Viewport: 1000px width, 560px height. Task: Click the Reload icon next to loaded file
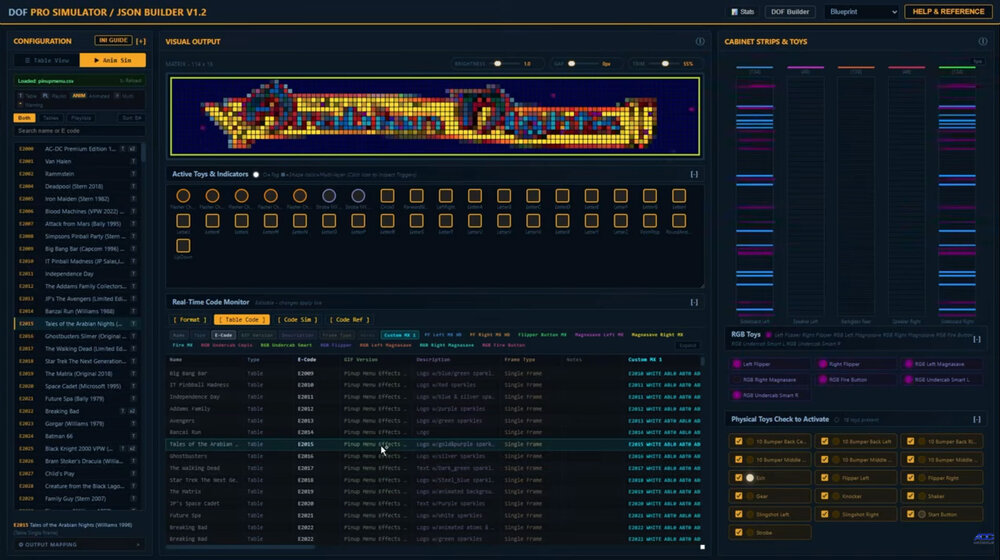[x=131, y=81]
